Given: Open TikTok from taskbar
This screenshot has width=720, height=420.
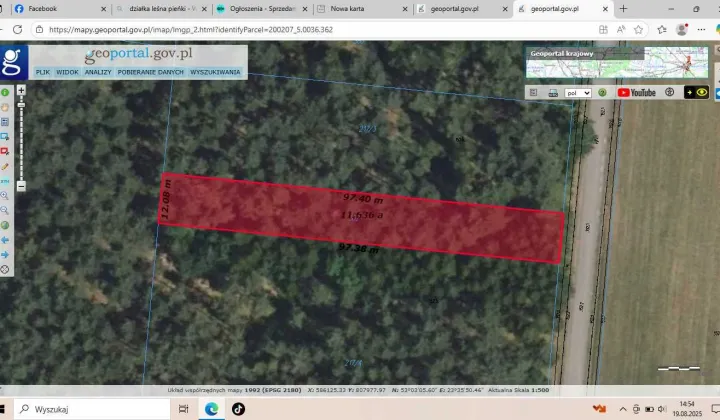Looking at the screenshot, I should tap(238, 409).
